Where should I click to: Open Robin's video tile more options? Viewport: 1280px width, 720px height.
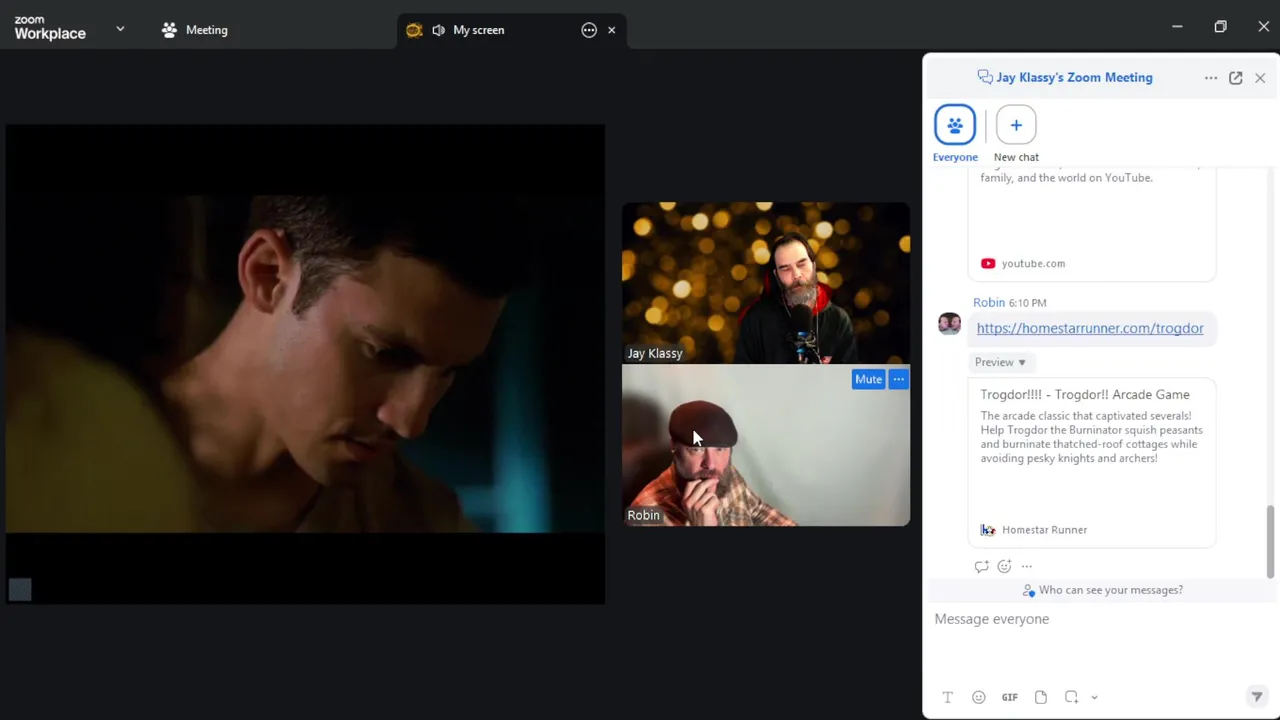click(x=898, y=379)
